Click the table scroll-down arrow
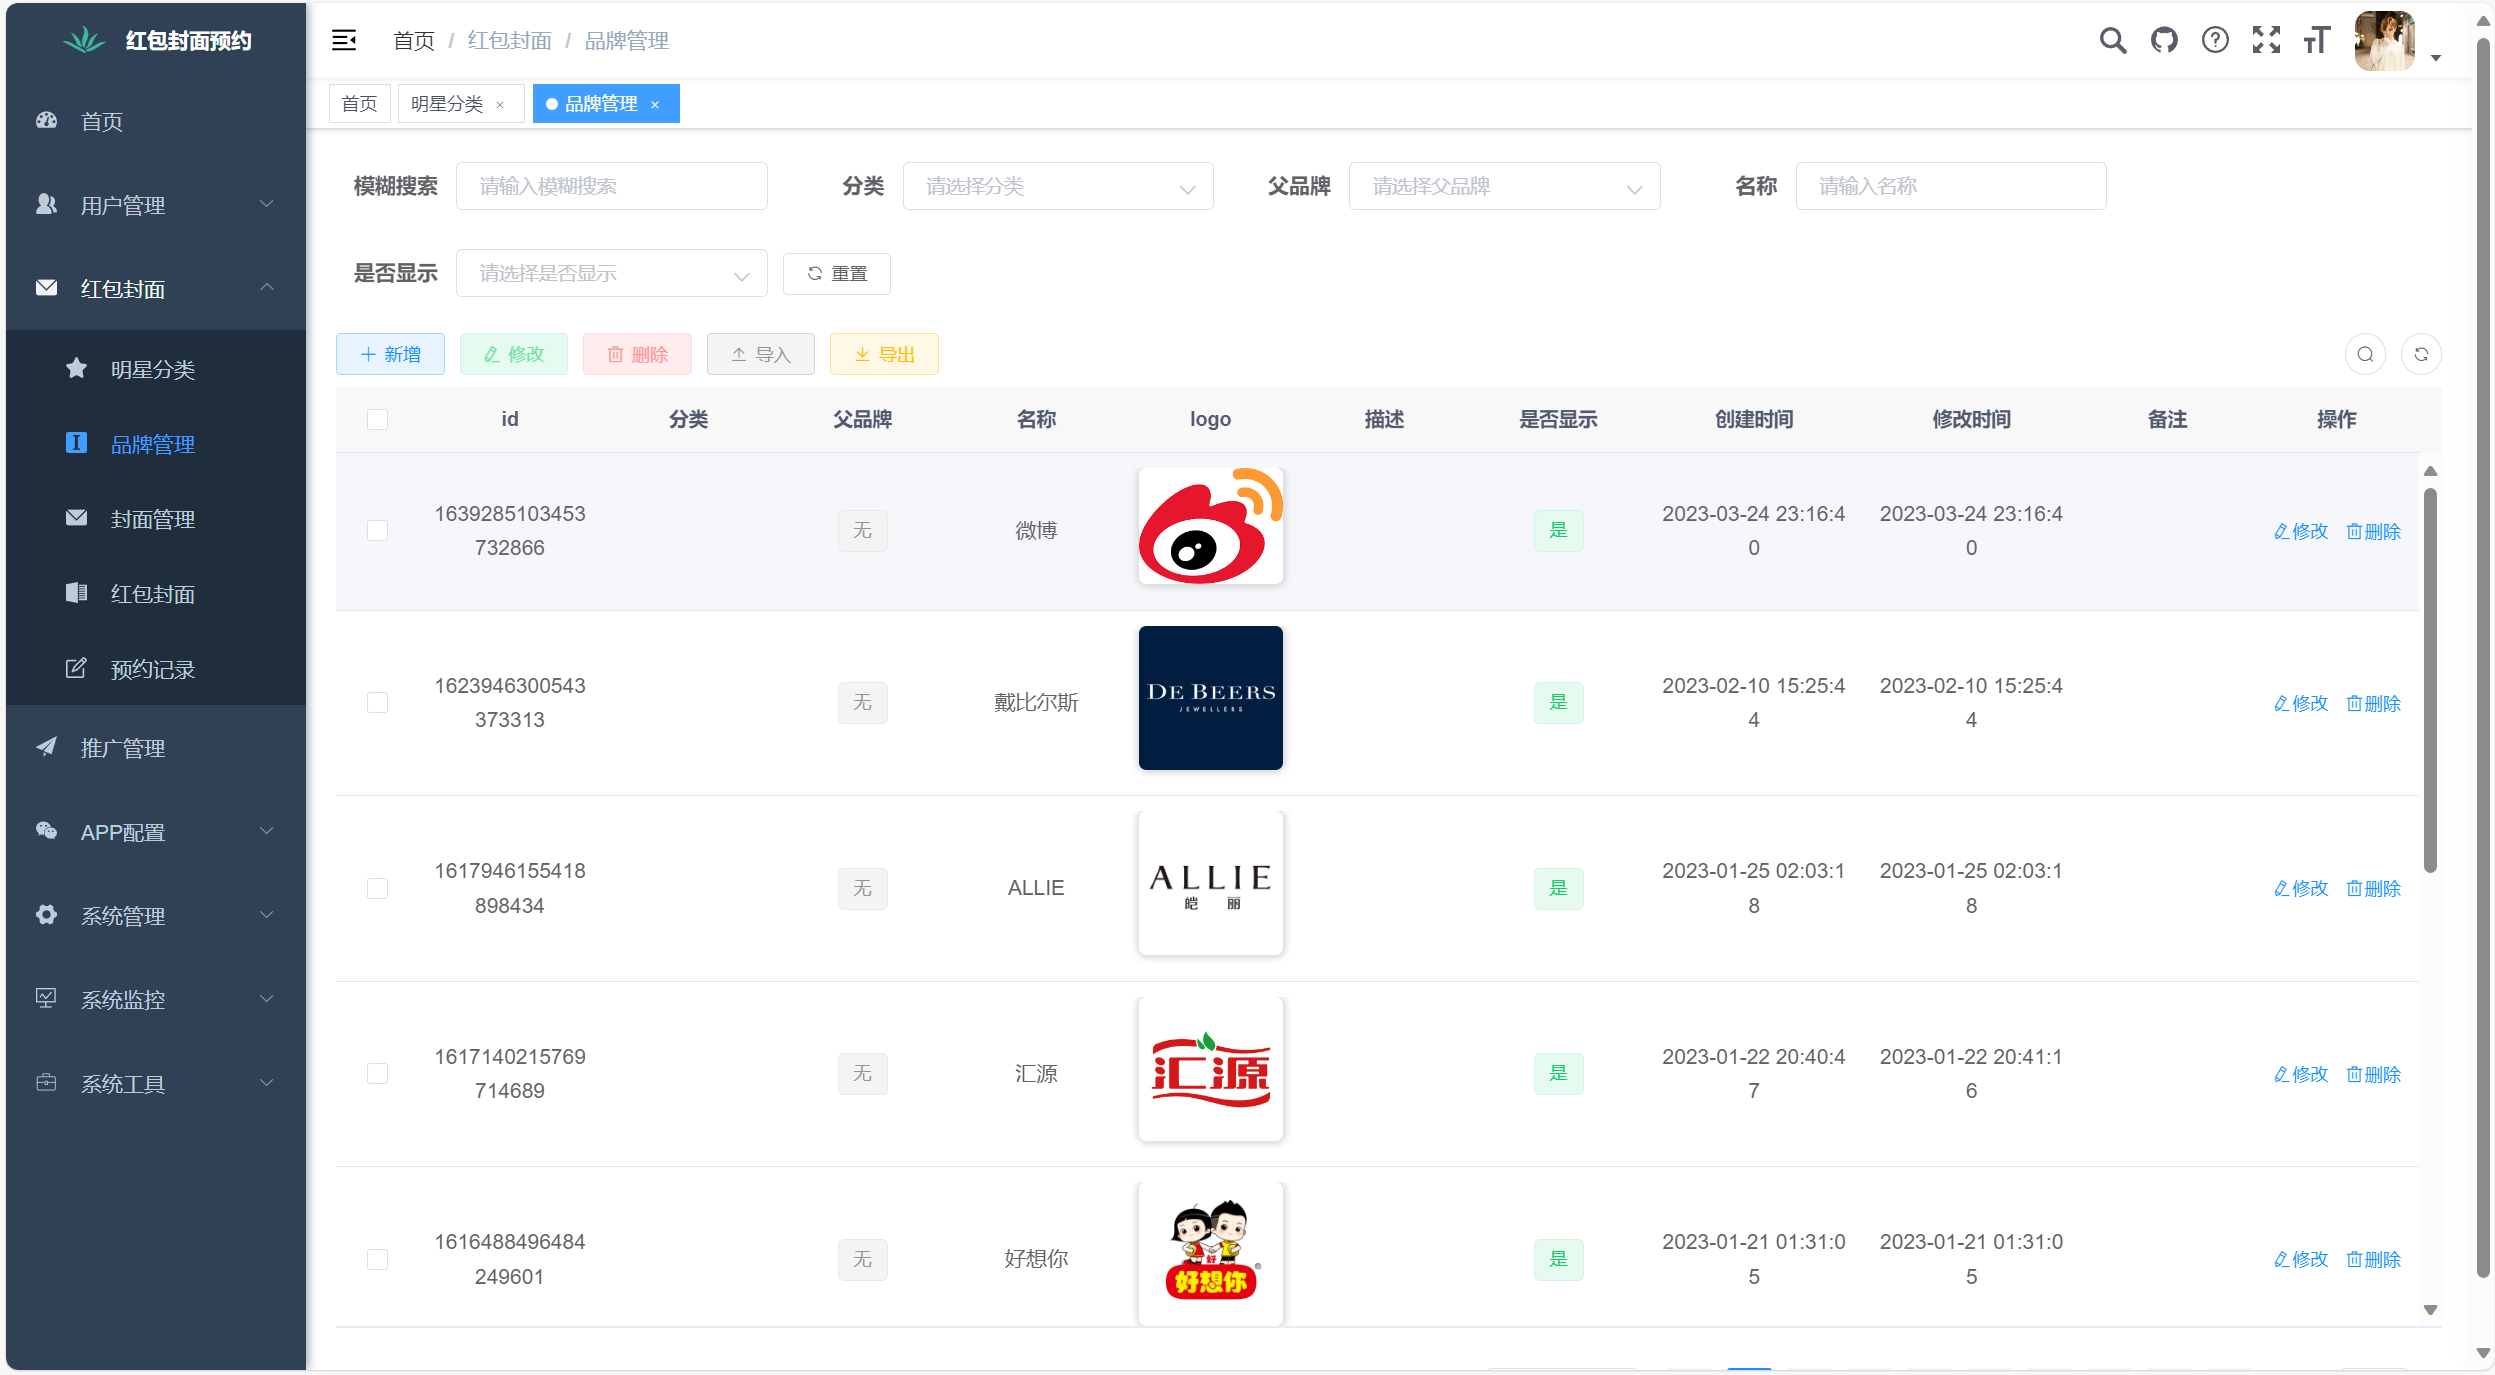2495x1375 pixels. click(2430, 1310)
